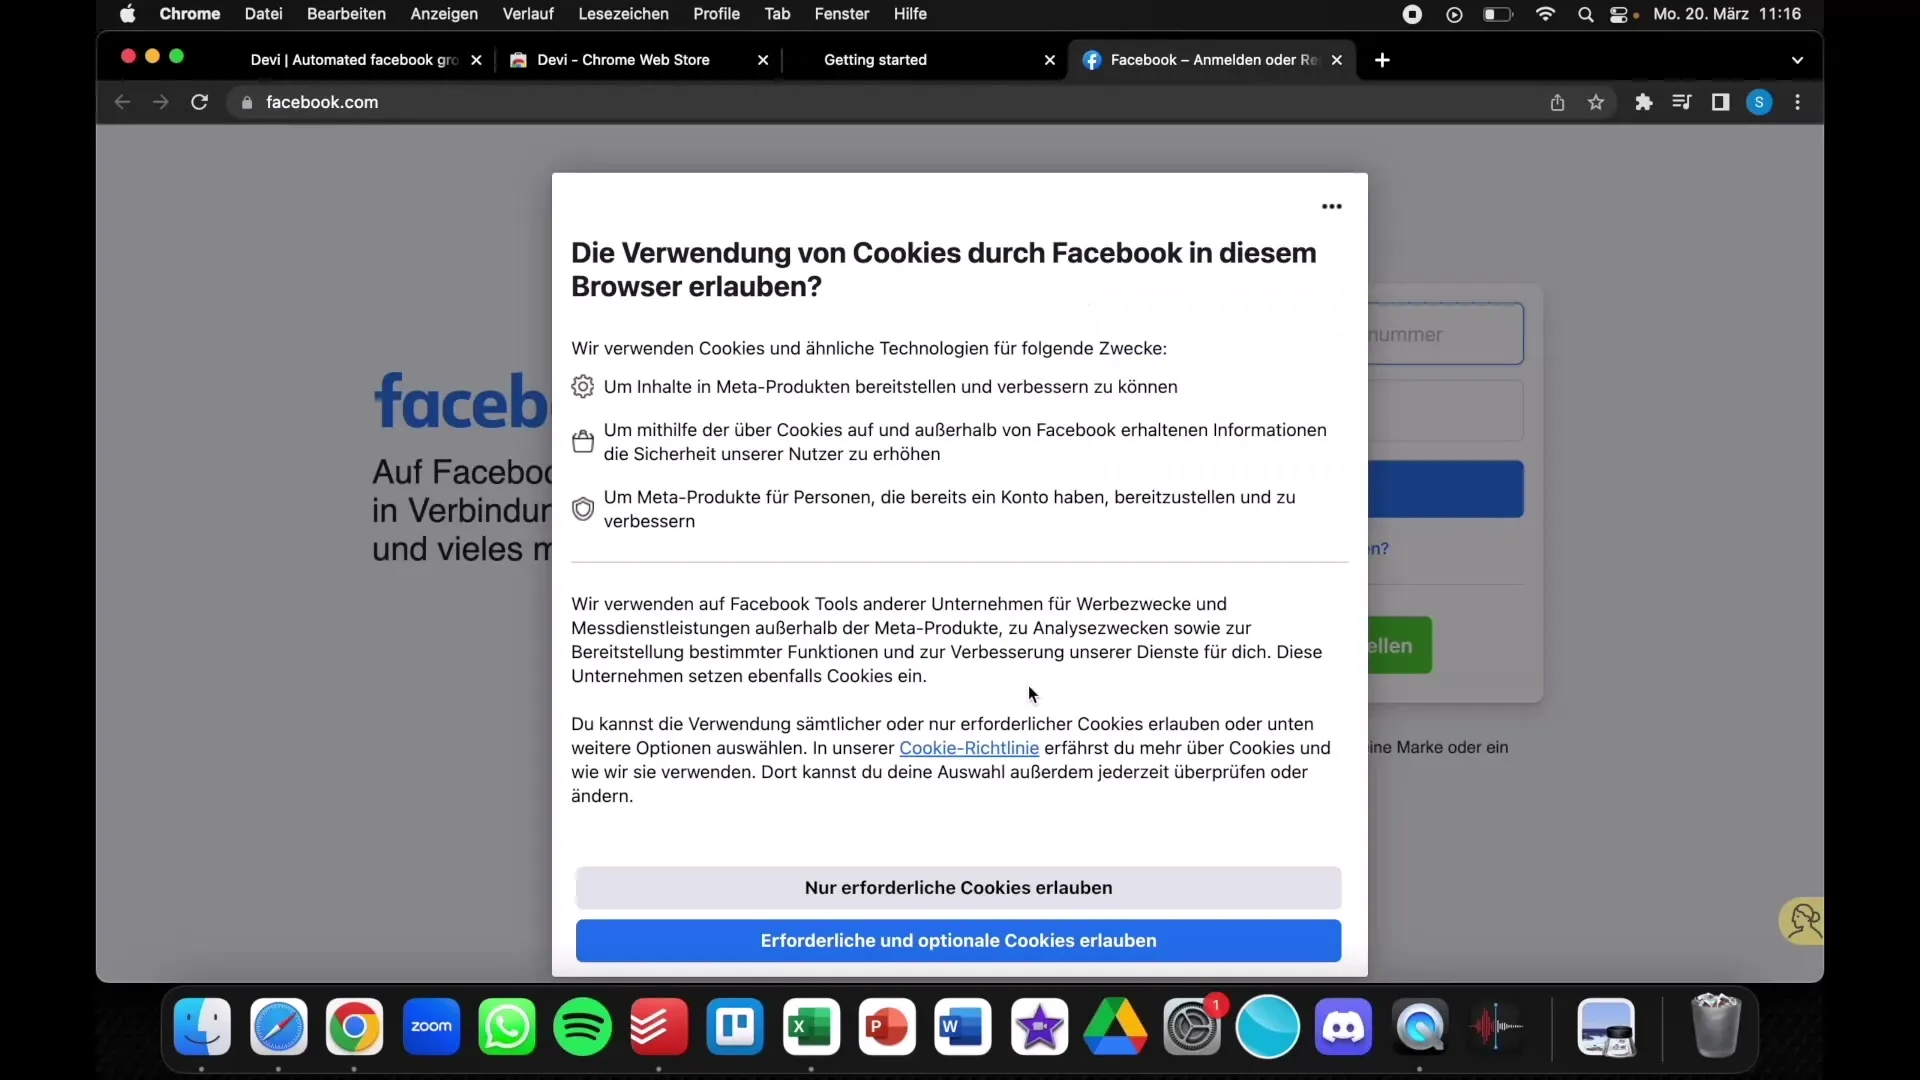
Task: Click the content provision settings icon
Action: 583,386
